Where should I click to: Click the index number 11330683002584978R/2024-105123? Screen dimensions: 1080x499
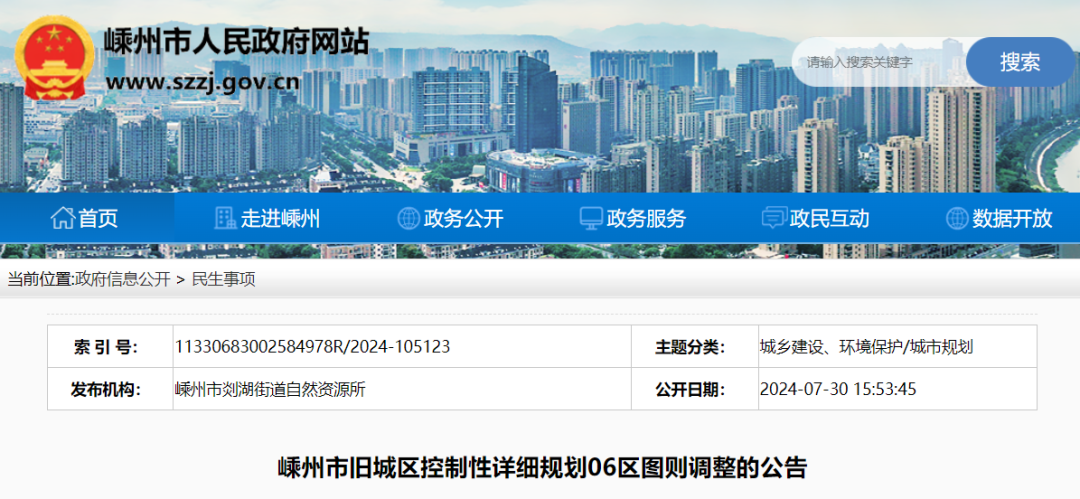coord(312,347)
